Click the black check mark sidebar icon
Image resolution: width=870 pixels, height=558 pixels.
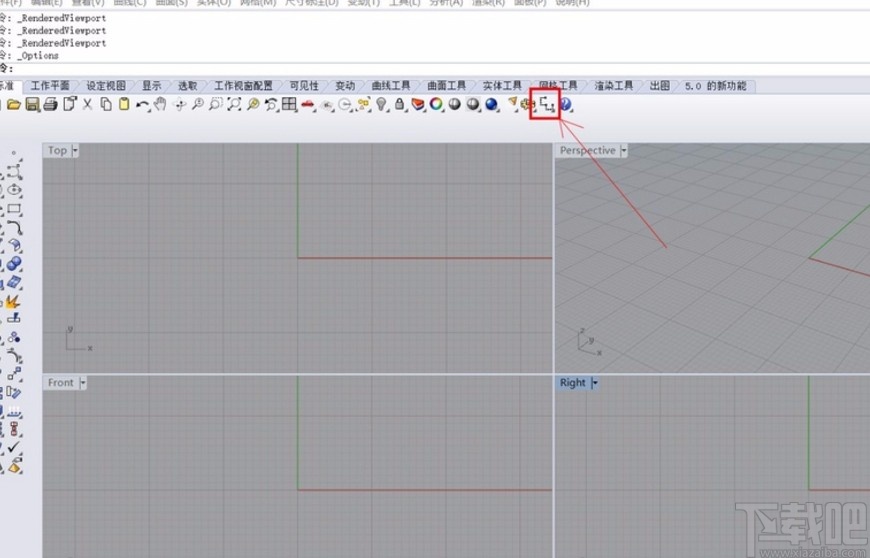click(x=14, y=447)
